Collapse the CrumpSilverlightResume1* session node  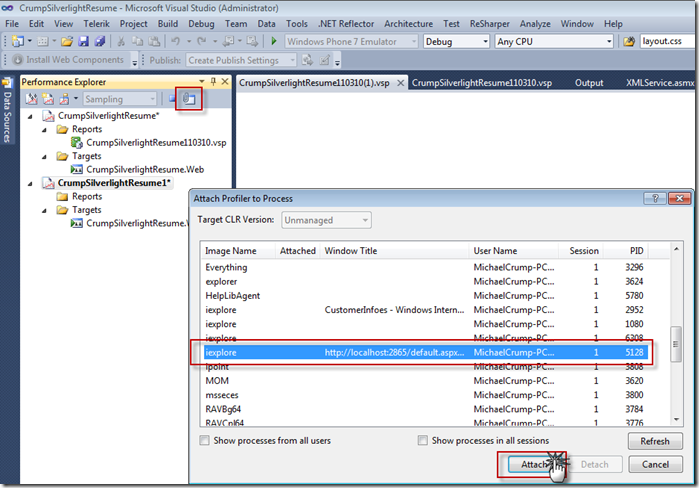(x=30, y=184)
